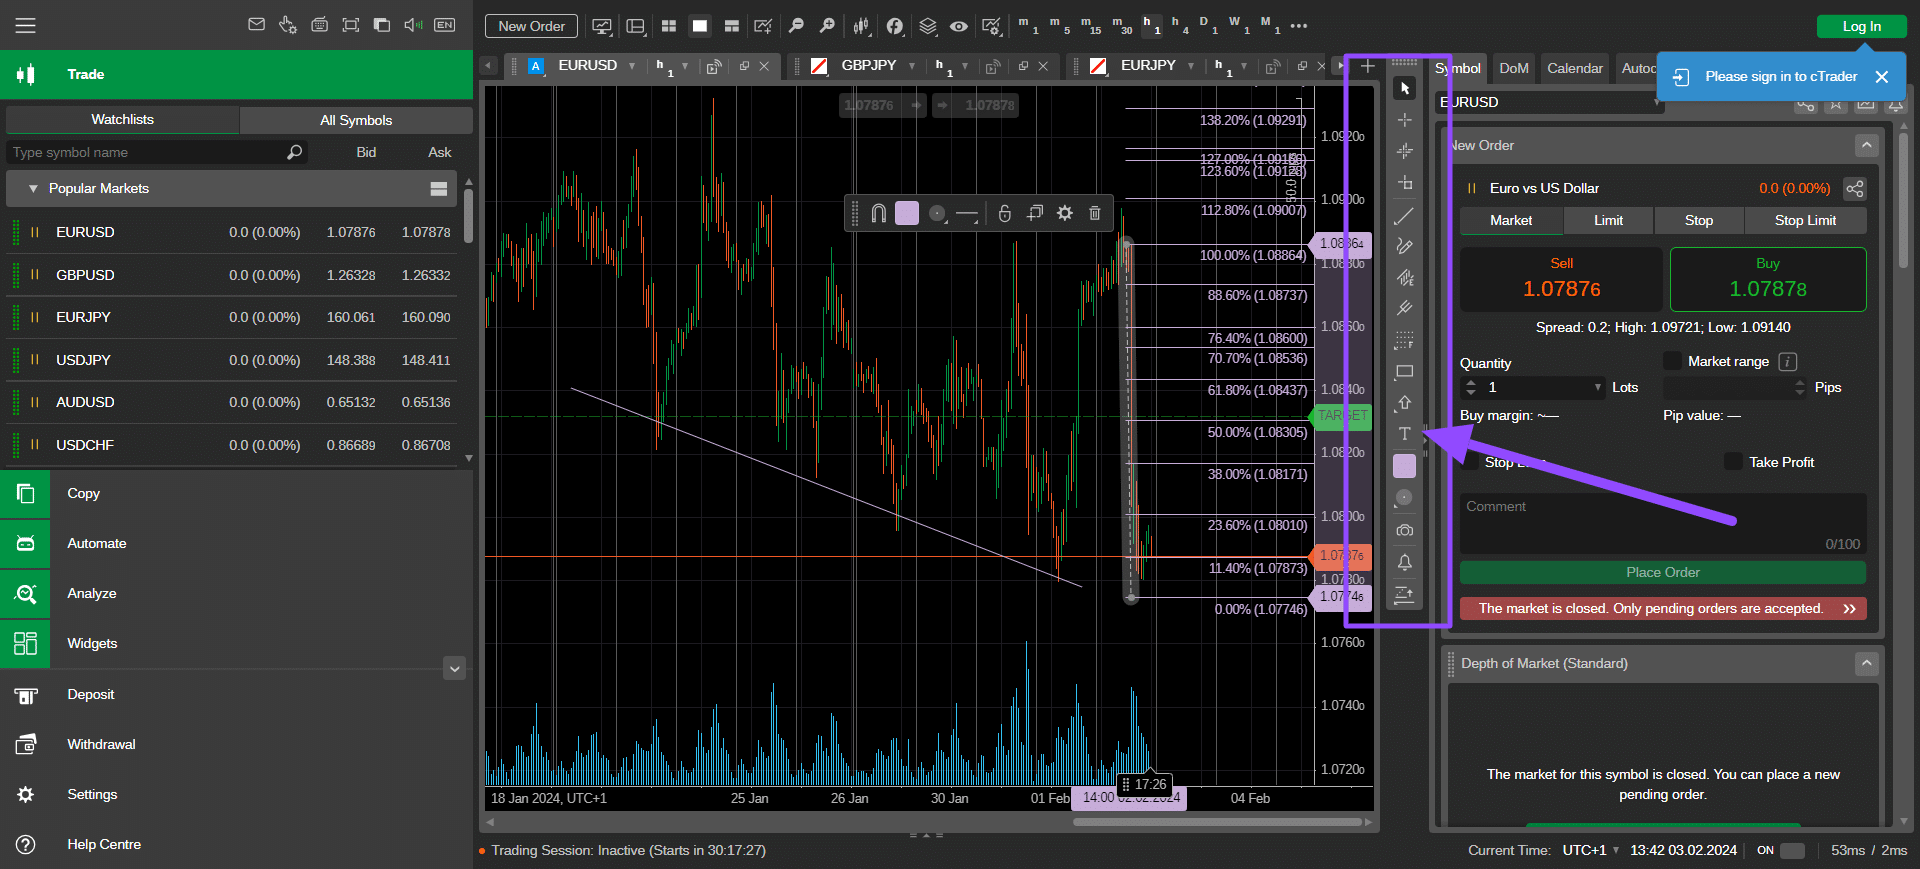Take chart snapshot with camera icon
This screenshot has width=1920, height=869.
coord(1405,530)
